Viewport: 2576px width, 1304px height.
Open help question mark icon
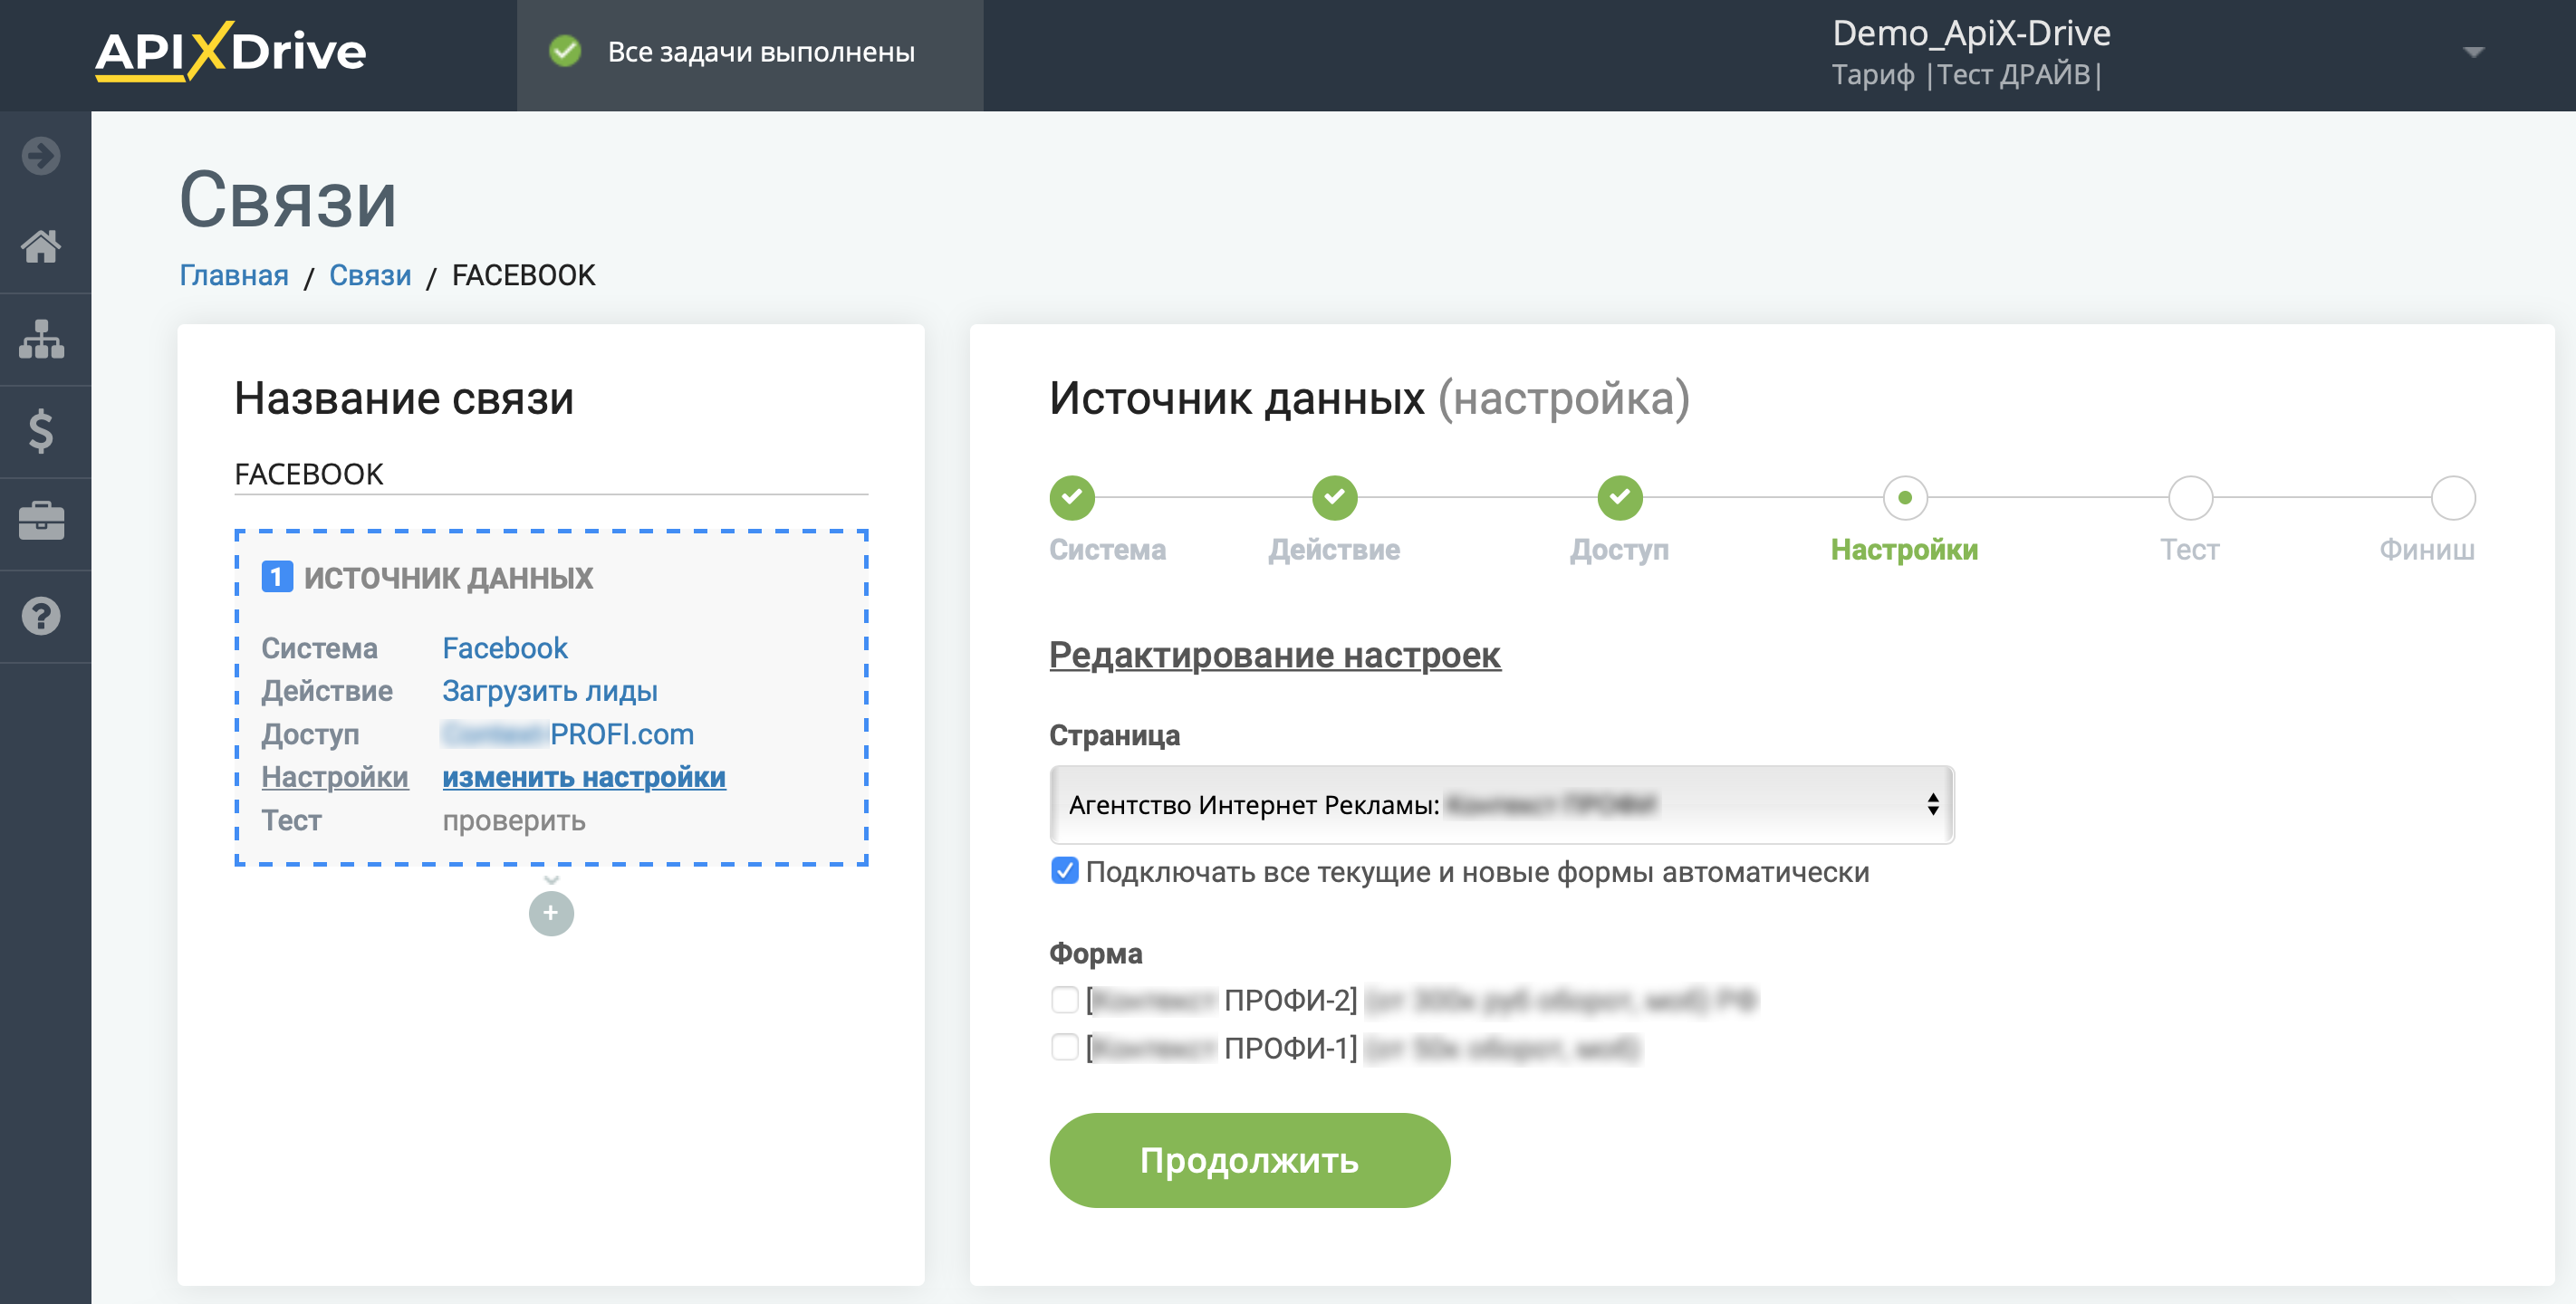click(x=41, y=615)
